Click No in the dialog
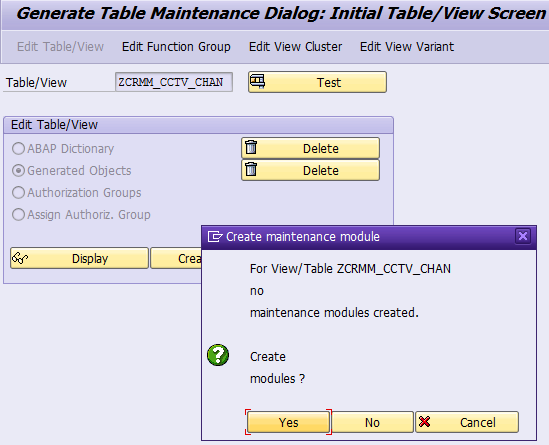Viewport: 549px width, 445px height. pos(372,422)
